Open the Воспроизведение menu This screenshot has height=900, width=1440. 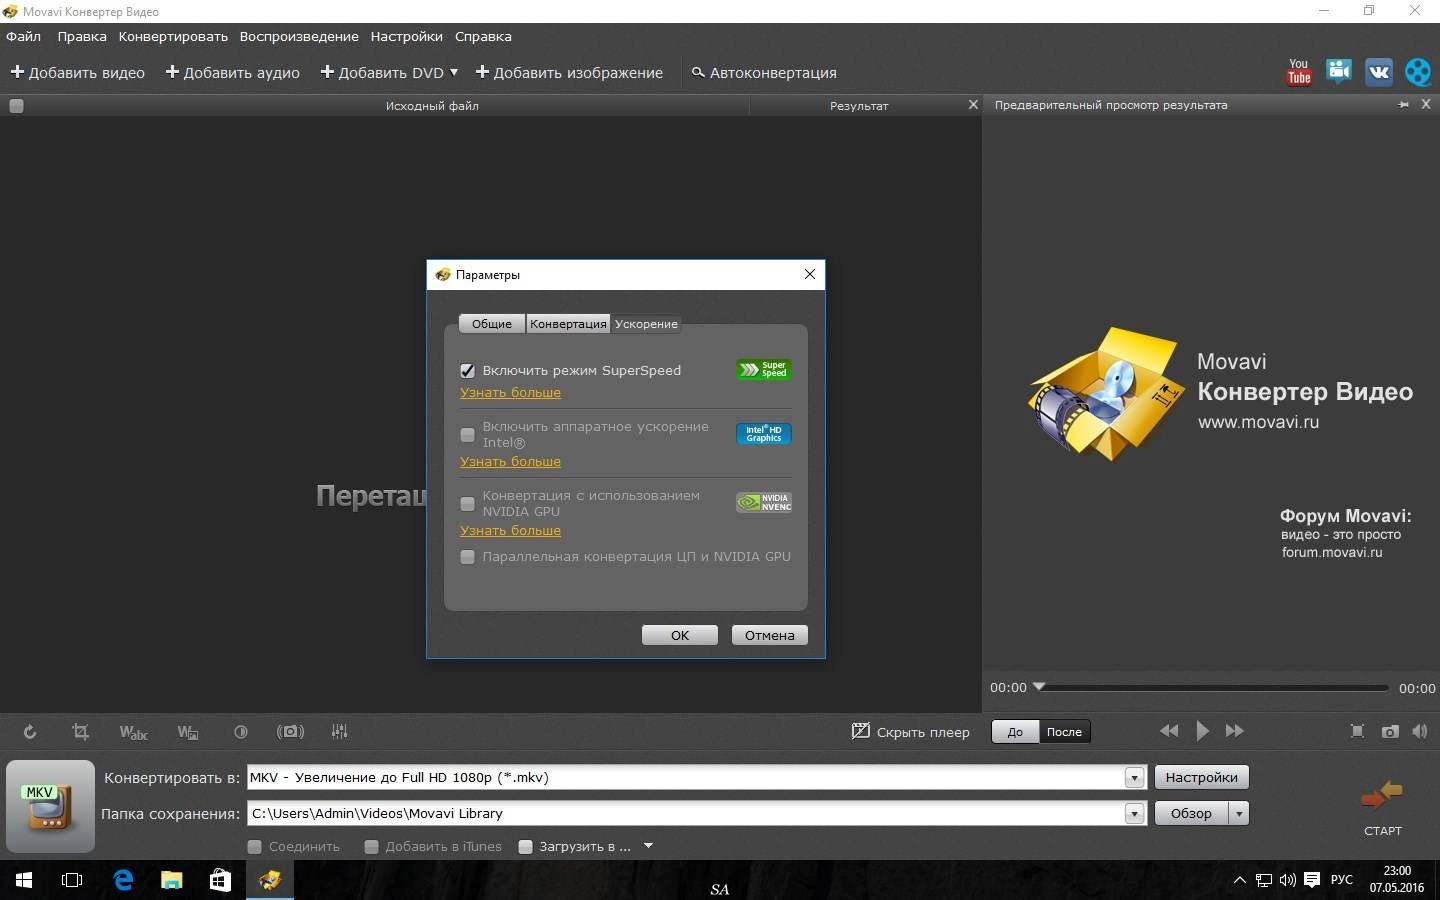(299, 36)
